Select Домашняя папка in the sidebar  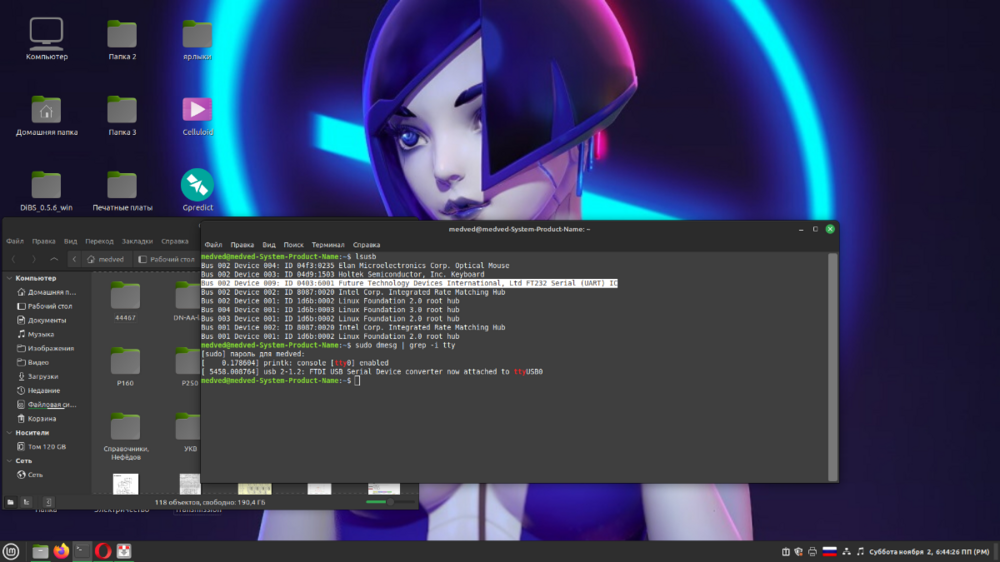(x=46, y=292)
